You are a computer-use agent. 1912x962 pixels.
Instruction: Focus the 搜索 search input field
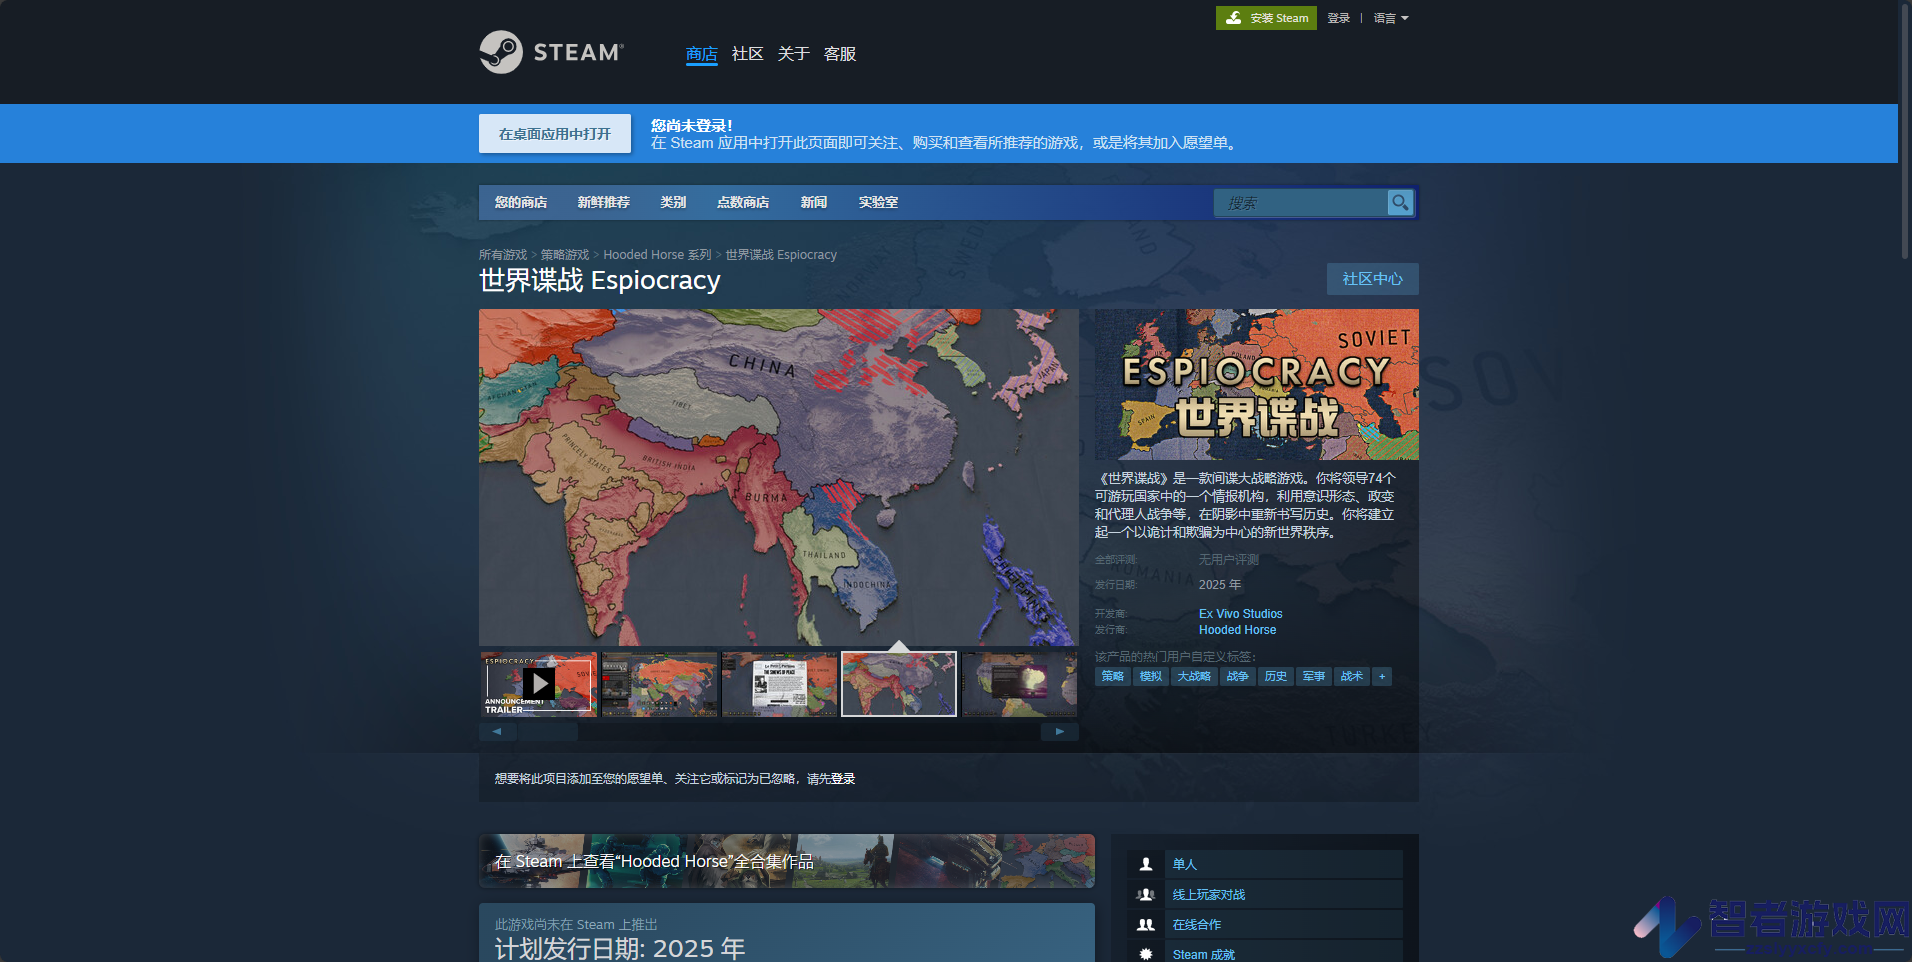pyautogui.click(x=1301, y=203)
